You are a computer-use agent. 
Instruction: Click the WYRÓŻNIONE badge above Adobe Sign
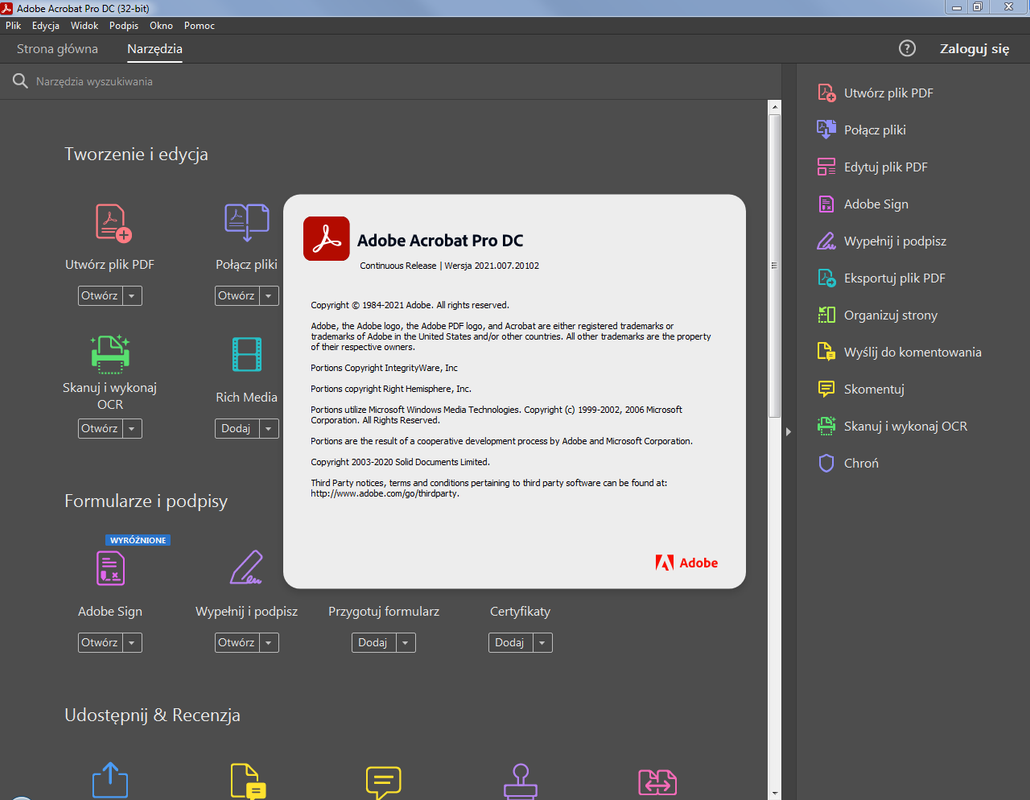point(138,540)
